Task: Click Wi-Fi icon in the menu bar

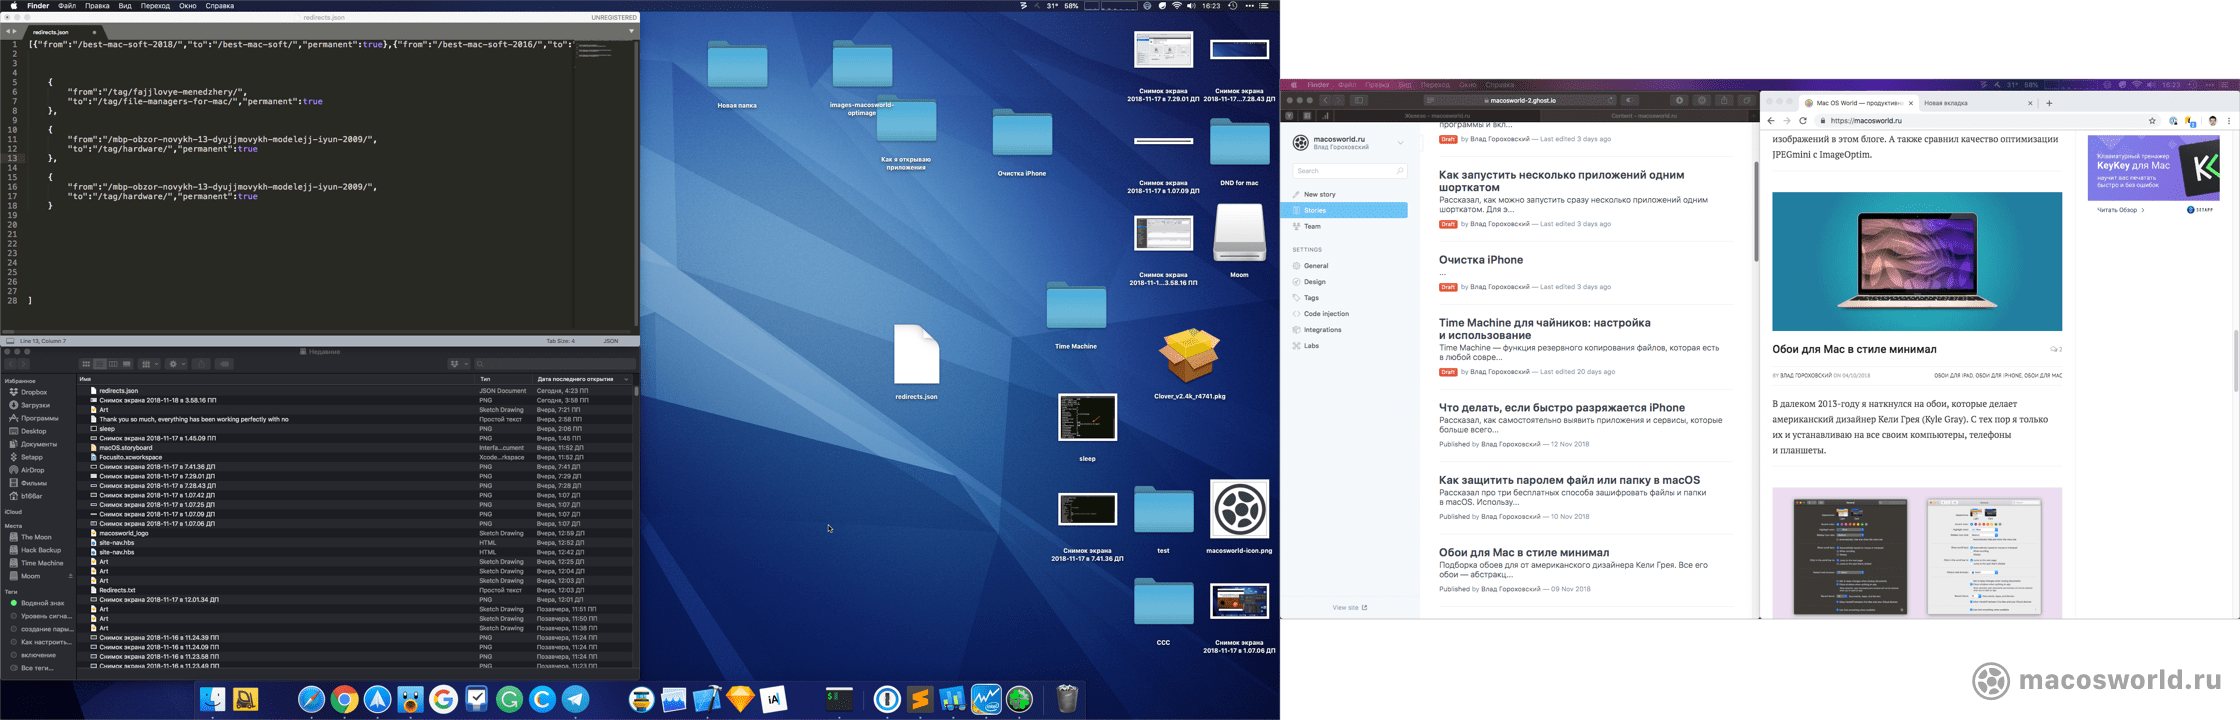Action: point(1177,6)
